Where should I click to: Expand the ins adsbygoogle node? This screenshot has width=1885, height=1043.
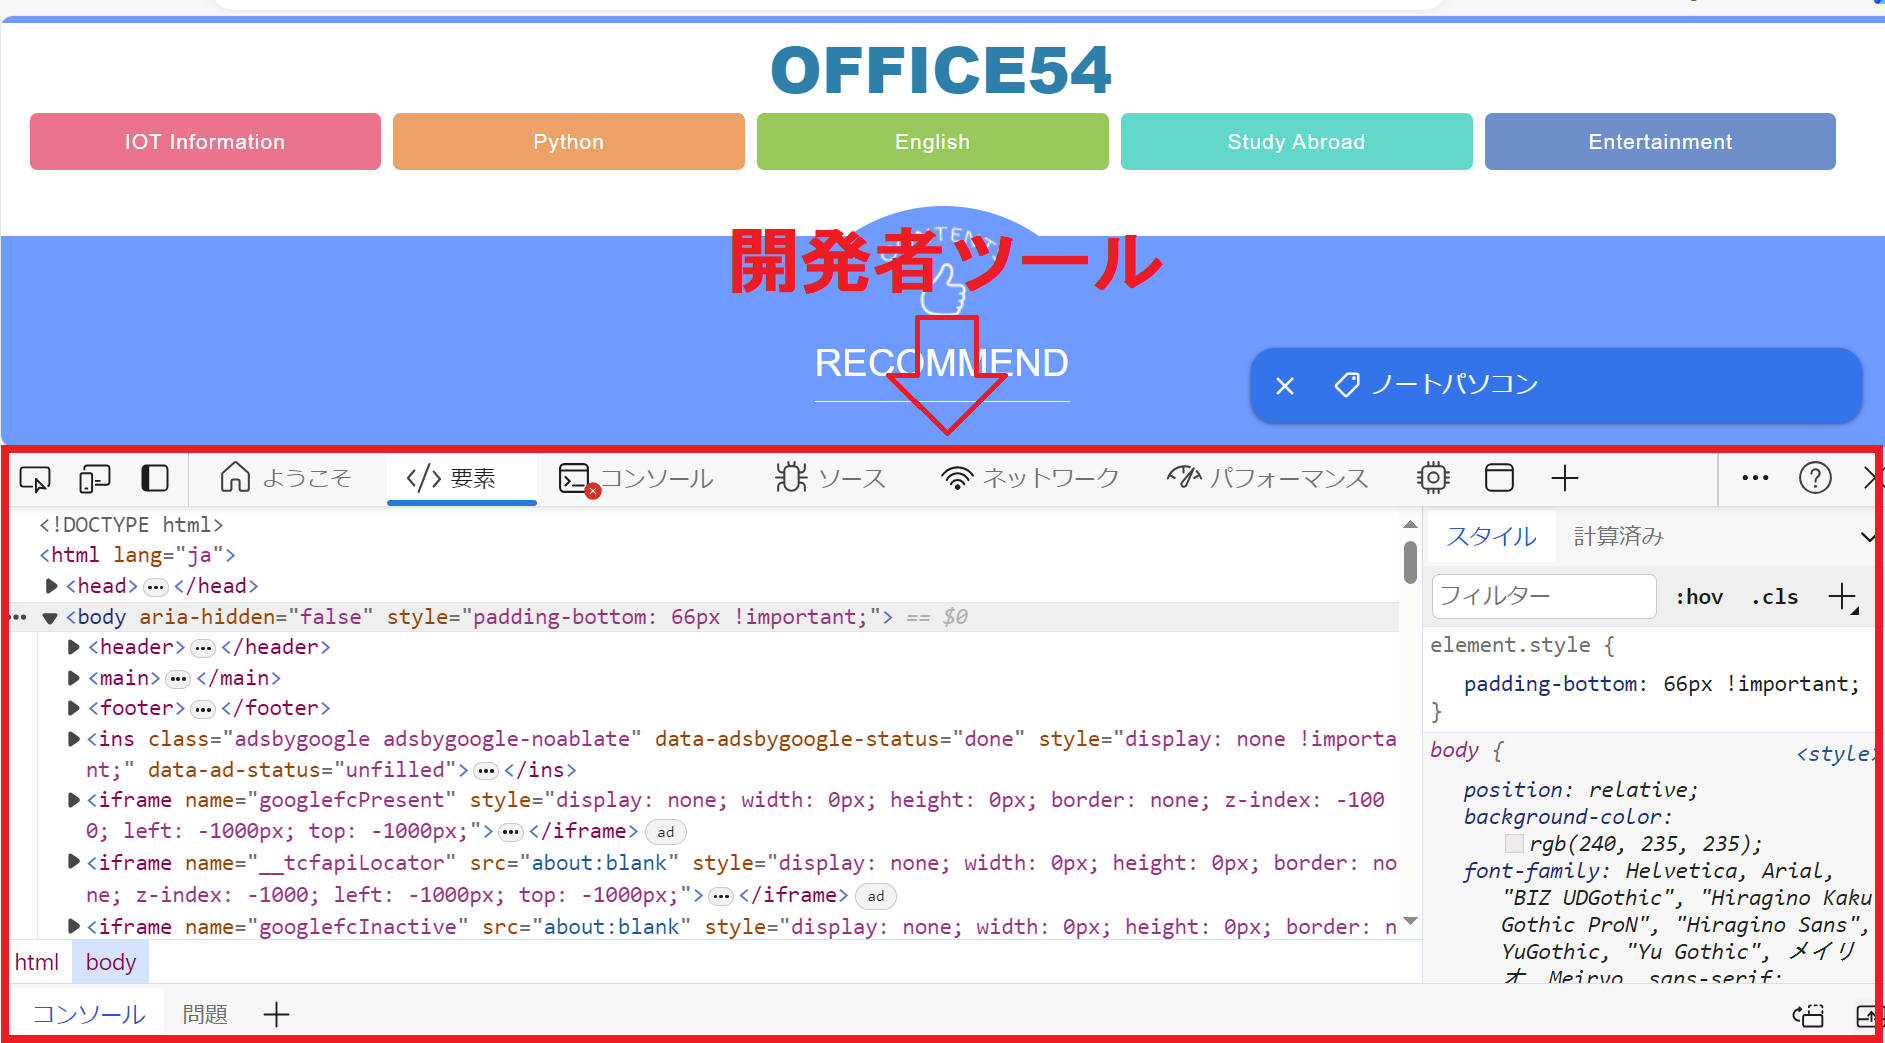(x=73, y=740)
